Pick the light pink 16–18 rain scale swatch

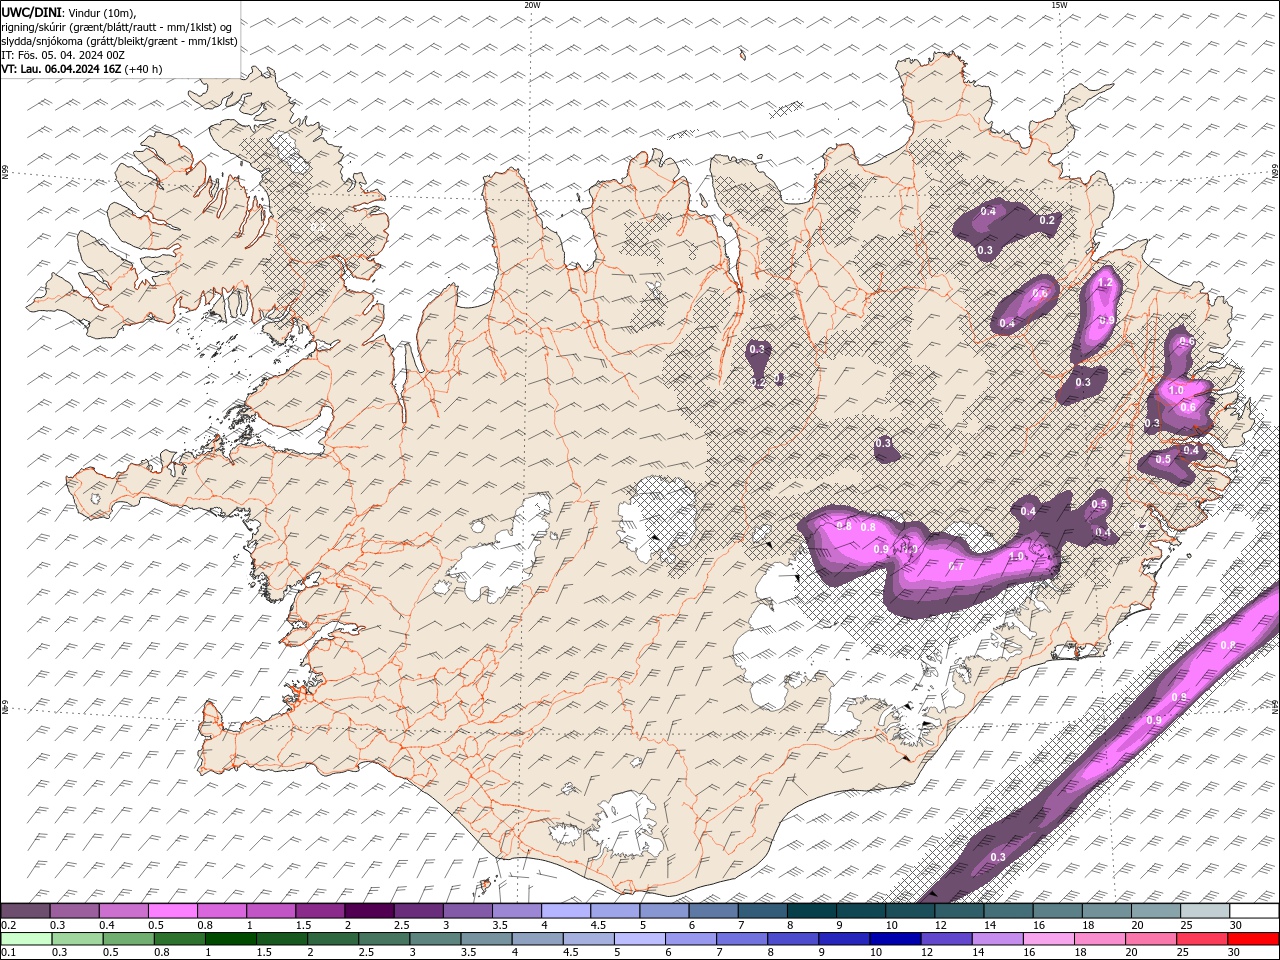point(1049,939)
